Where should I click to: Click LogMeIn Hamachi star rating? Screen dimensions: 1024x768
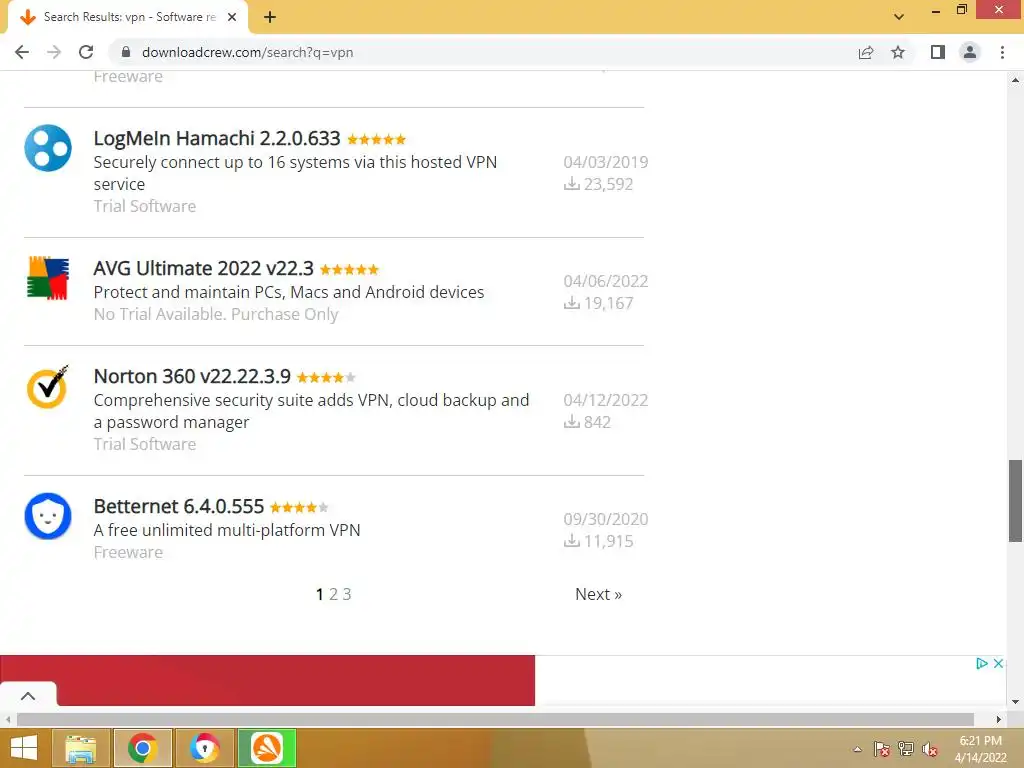376,139
